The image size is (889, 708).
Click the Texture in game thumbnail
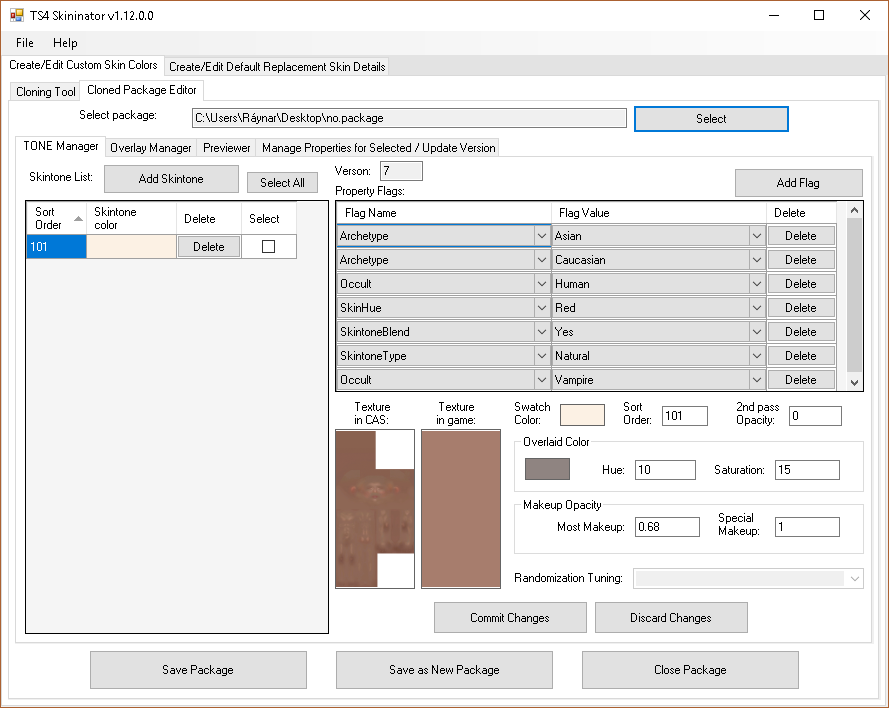pos(461,508)
